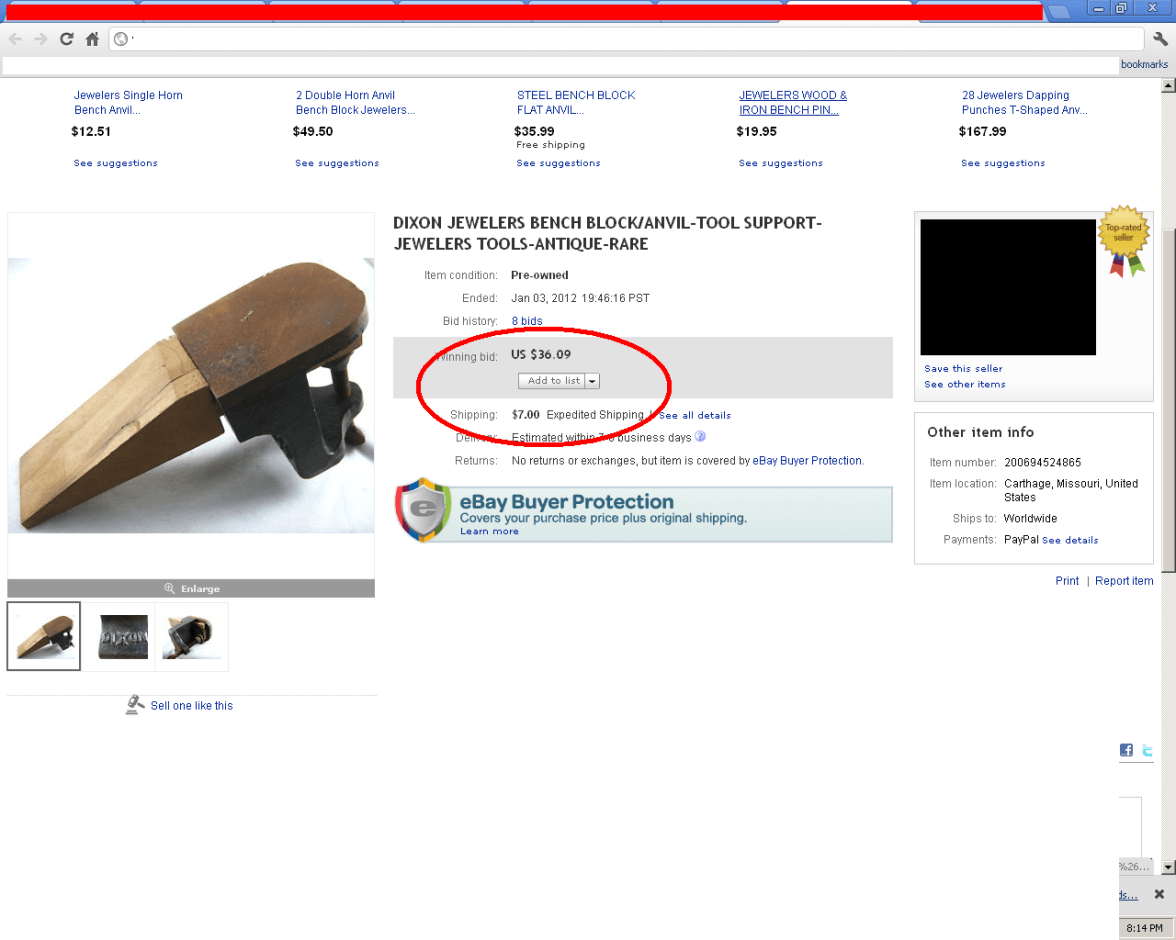Image resolution: width=1176 pixels, height=940 pixels.
Task: Click the address bar
Action: pyautogui.click(x=630, y=39)
